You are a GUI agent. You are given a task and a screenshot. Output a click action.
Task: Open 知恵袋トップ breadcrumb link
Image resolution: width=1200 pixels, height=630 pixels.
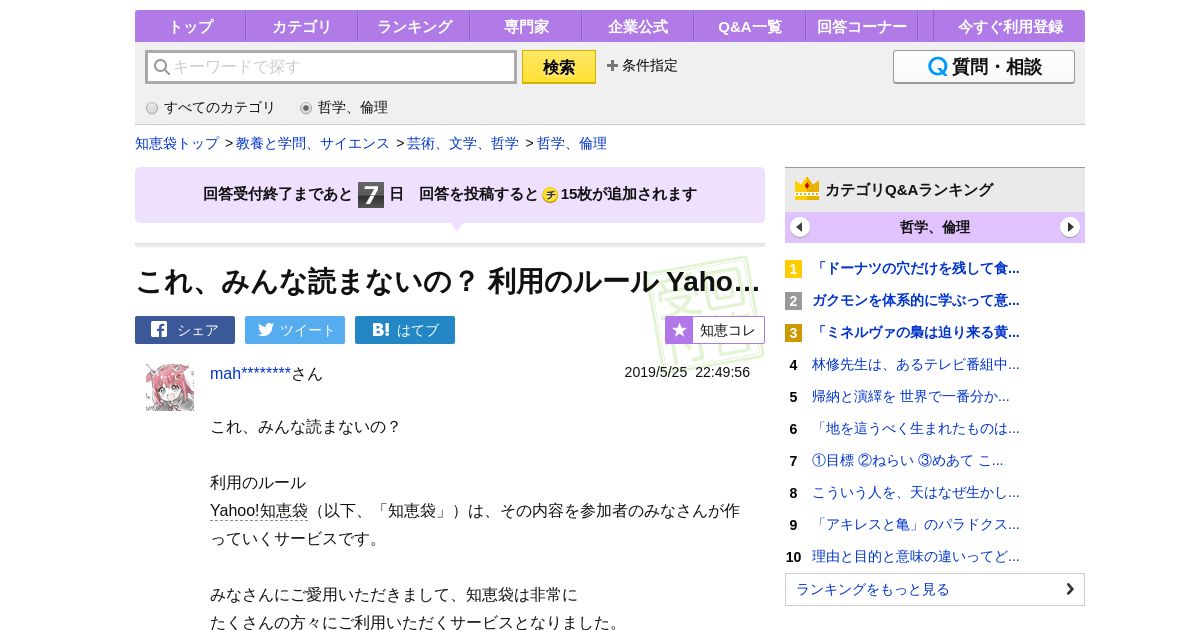[x=177, y=143]
